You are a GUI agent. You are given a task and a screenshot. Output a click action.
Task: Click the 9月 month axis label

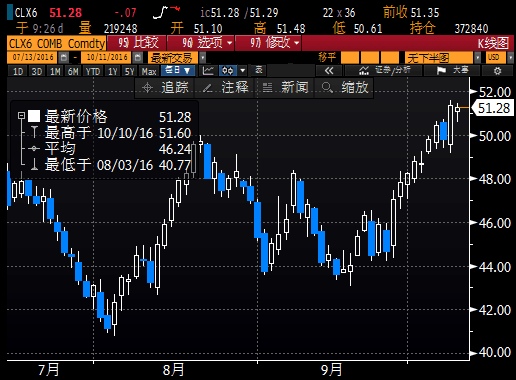click(x=331, y=370)
